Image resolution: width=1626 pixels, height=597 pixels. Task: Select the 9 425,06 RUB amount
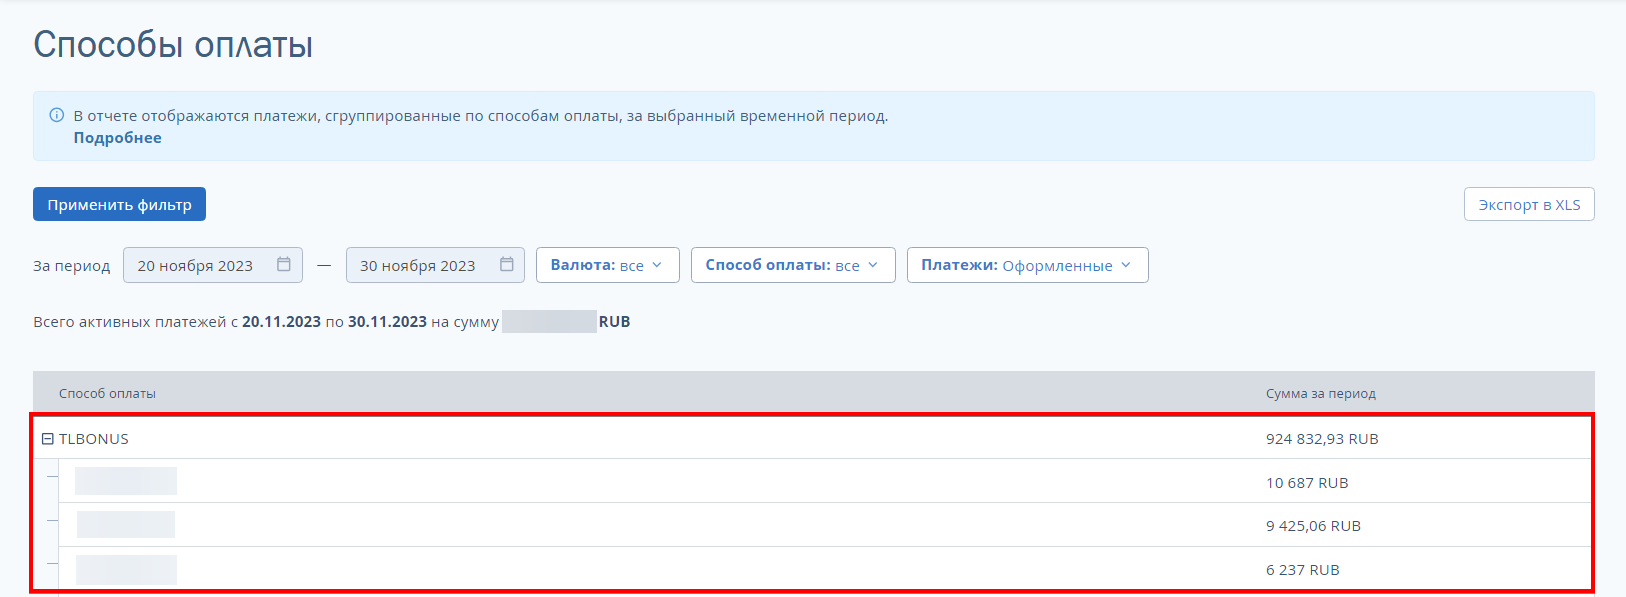coord(1313,526)
